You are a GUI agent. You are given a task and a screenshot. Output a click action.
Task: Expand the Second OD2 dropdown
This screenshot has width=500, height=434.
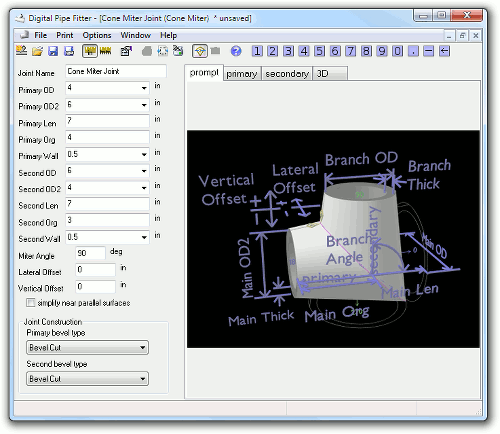click(144, 188)
